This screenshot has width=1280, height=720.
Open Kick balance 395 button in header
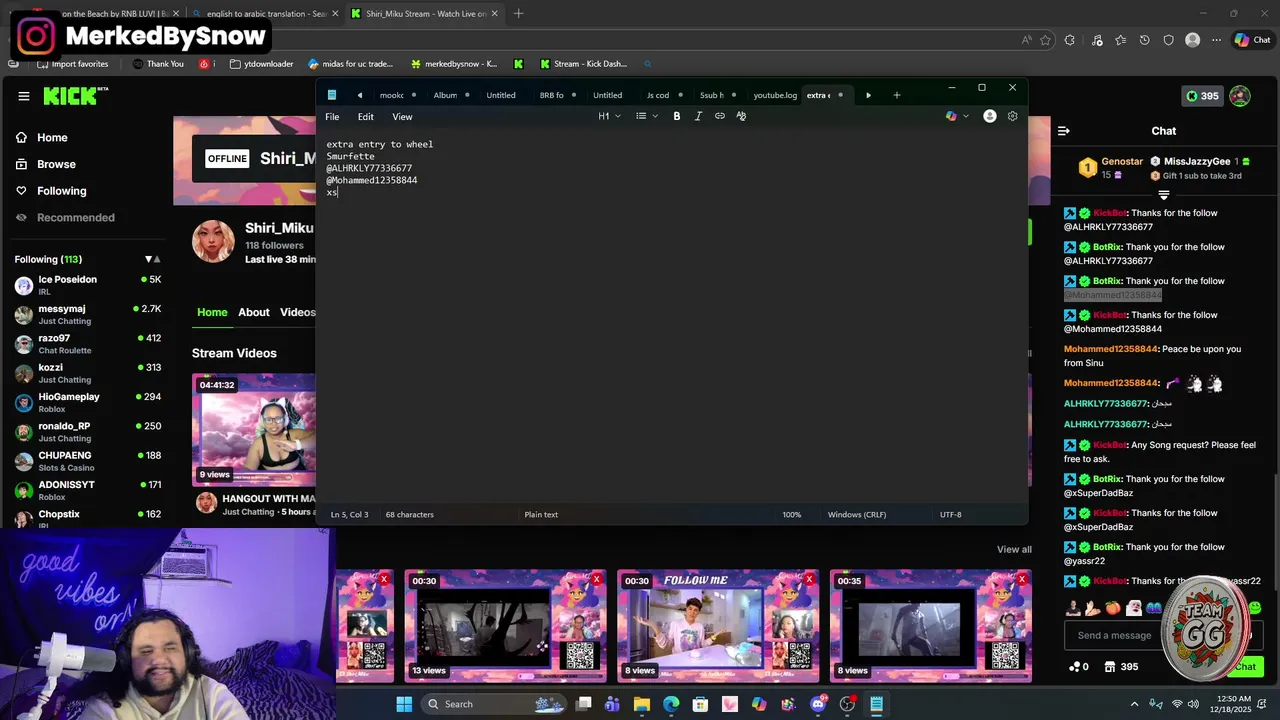point(1201,96)
